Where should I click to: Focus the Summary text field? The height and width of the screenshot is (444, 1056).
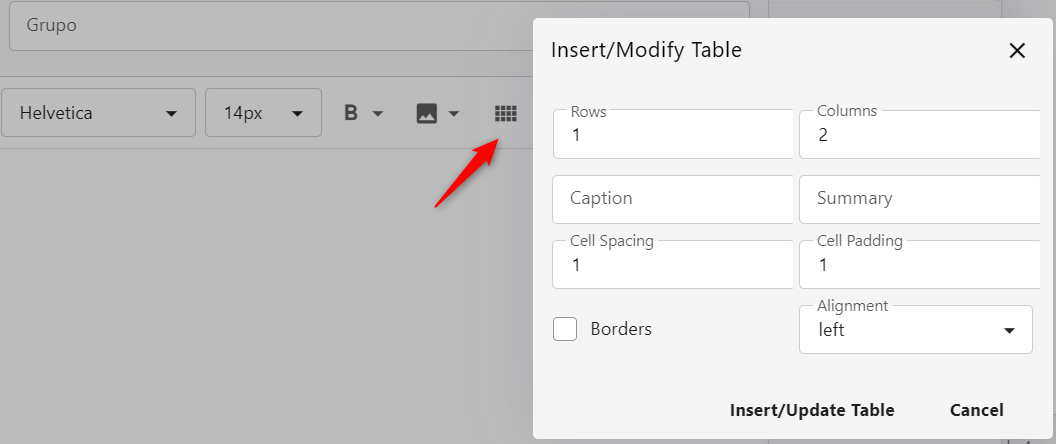point(918,199)
